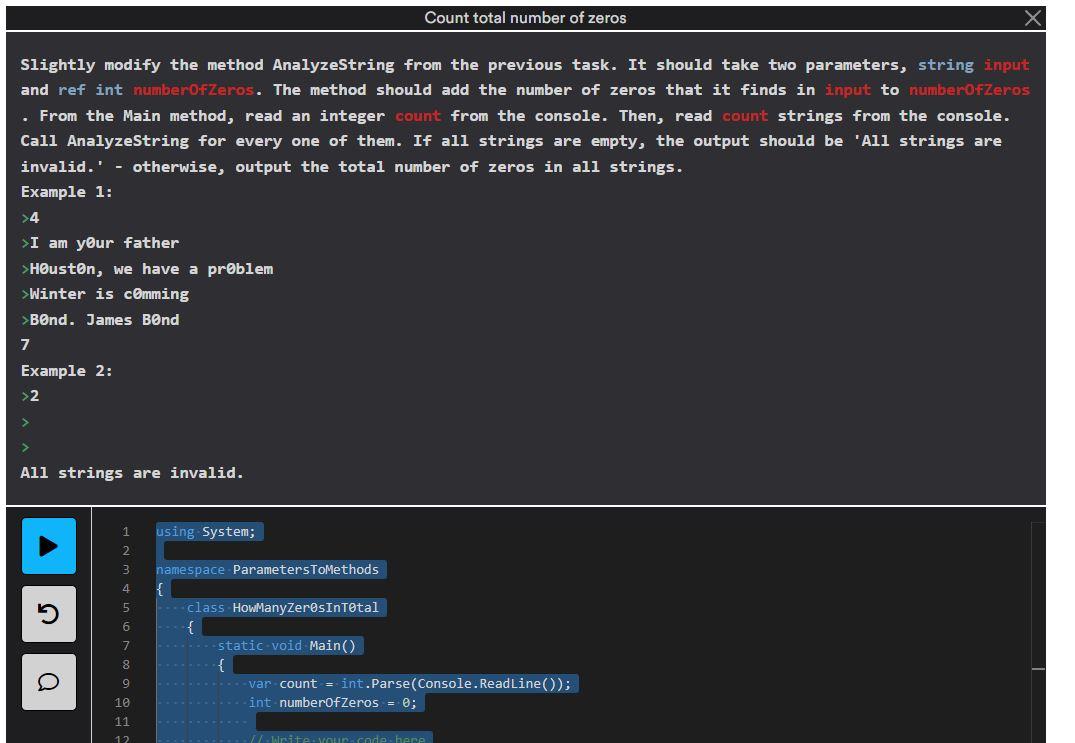Click the Example 2 input prompt line
The height and width of the screenshot is (743, 1075).
pyautogui.click(x=25, y=395)
